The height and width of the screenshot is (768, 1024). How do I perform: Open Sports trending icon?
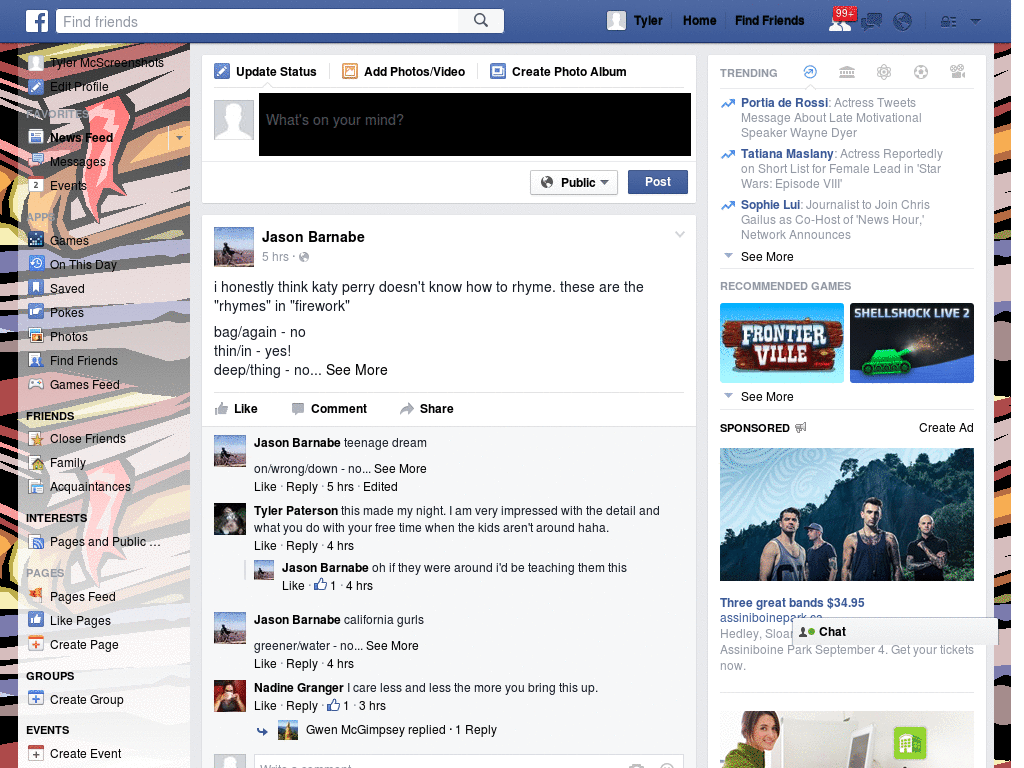pyautogui.click(x=921, y=72)
